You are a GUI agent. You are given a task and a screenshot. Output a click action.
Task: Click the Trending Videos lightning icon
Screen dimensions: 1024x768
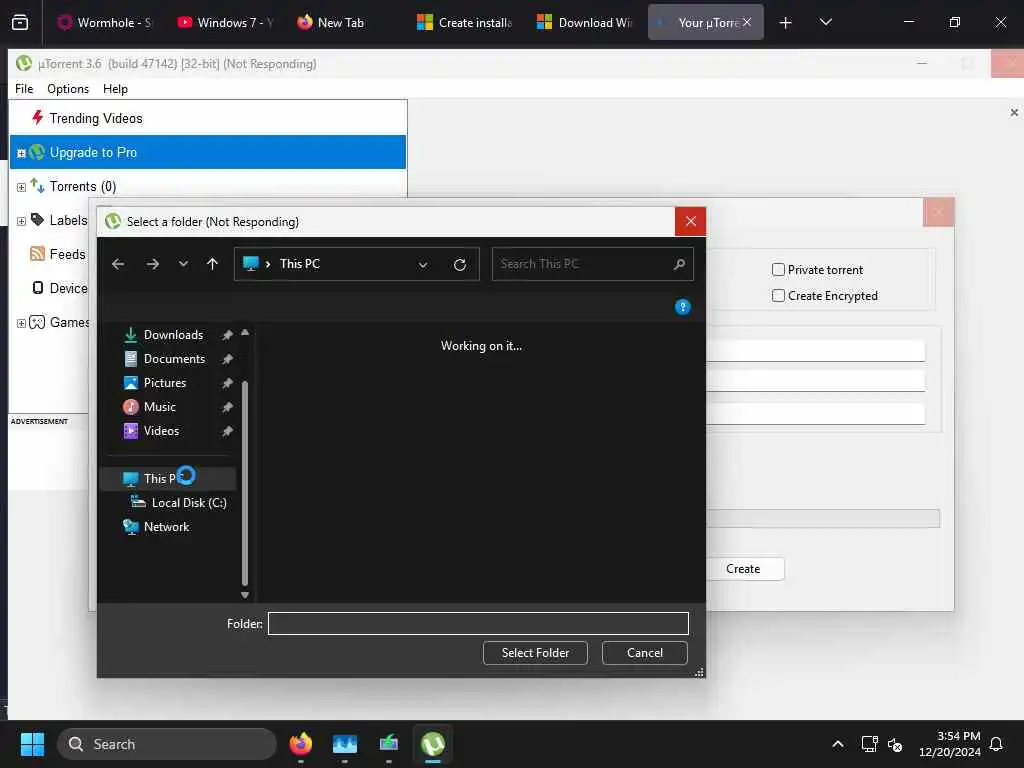click(37, 118)
